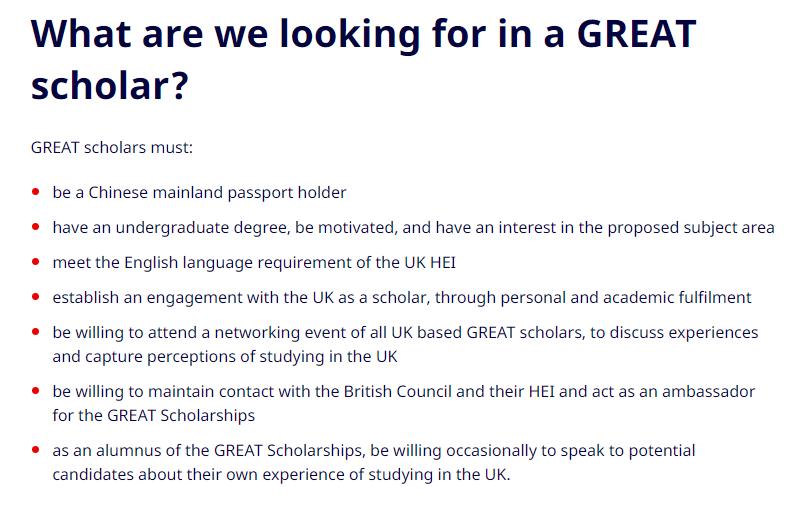The image size is (801, 515).
Task: Click the heading 'What are we looking for'
Action: tap(363, 34)
